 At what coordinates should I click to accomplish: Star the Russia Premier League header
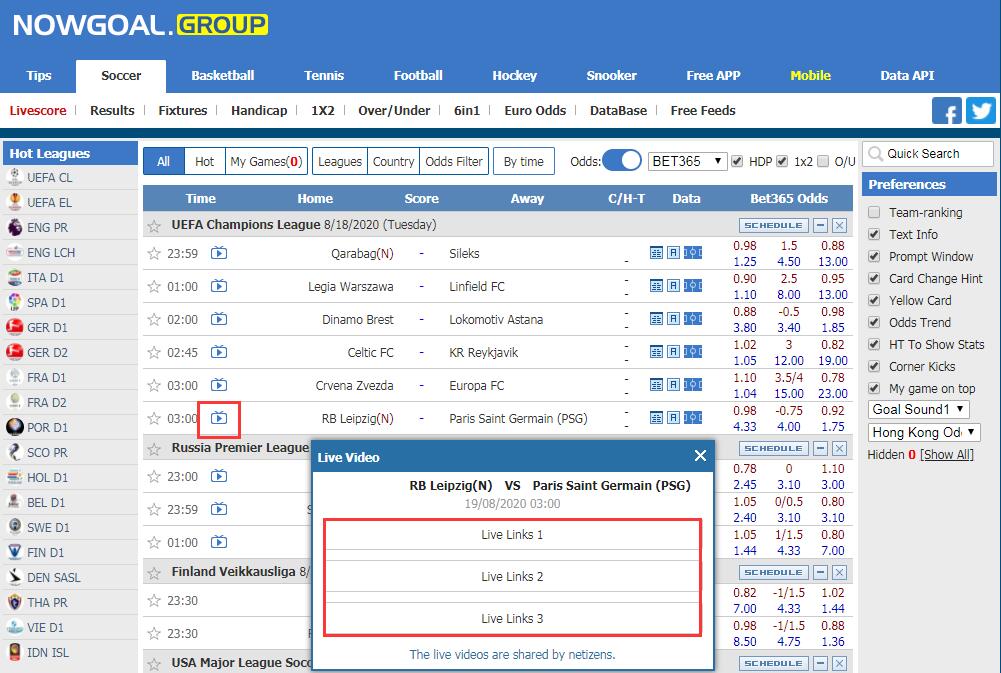pyautogui.click(x=154, y=449)
